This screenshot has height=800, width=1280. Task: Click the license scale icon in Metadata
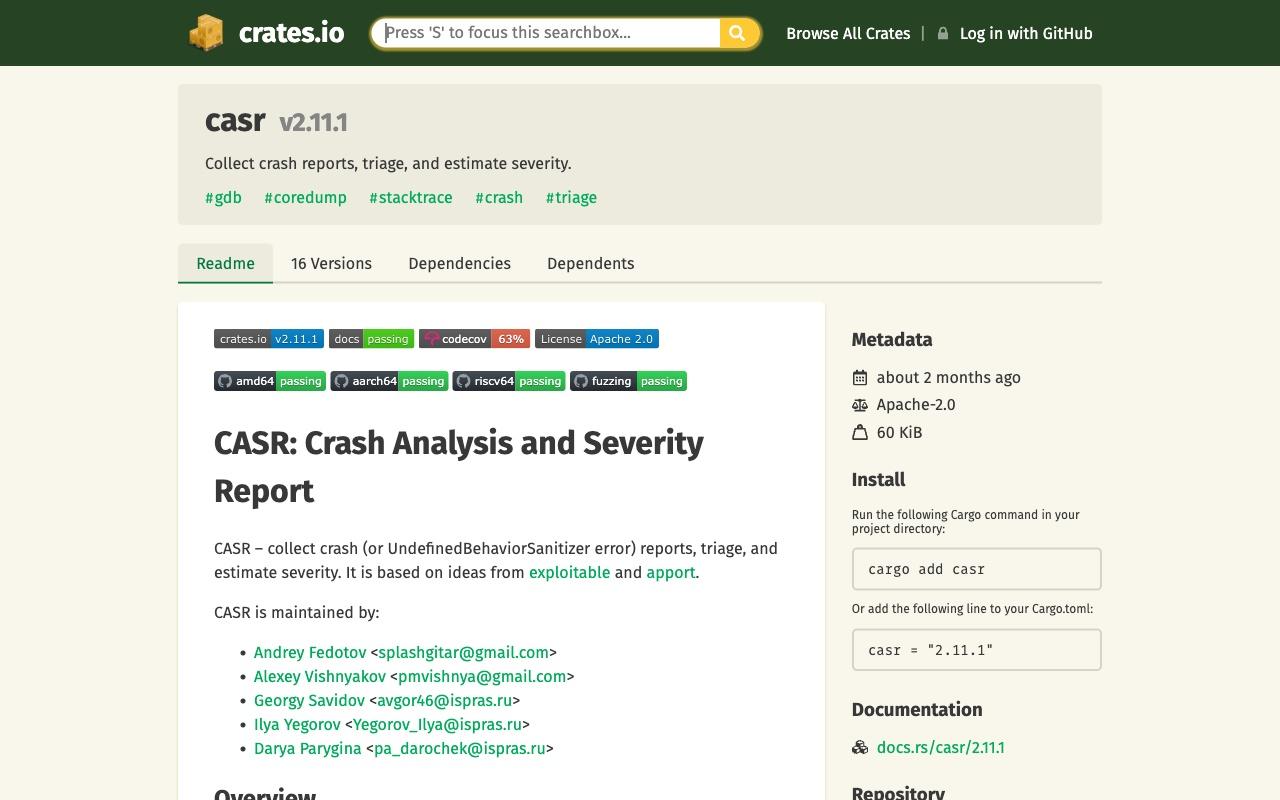click(x=860, y=405)
